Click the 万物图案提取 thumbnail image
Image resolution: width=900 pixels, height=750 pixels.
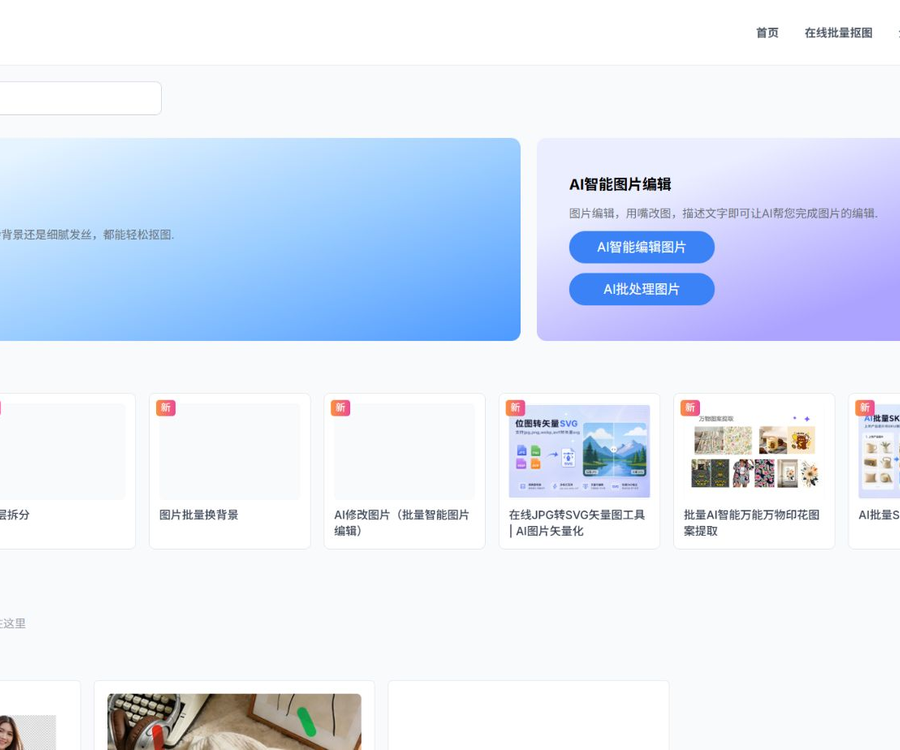754,451
